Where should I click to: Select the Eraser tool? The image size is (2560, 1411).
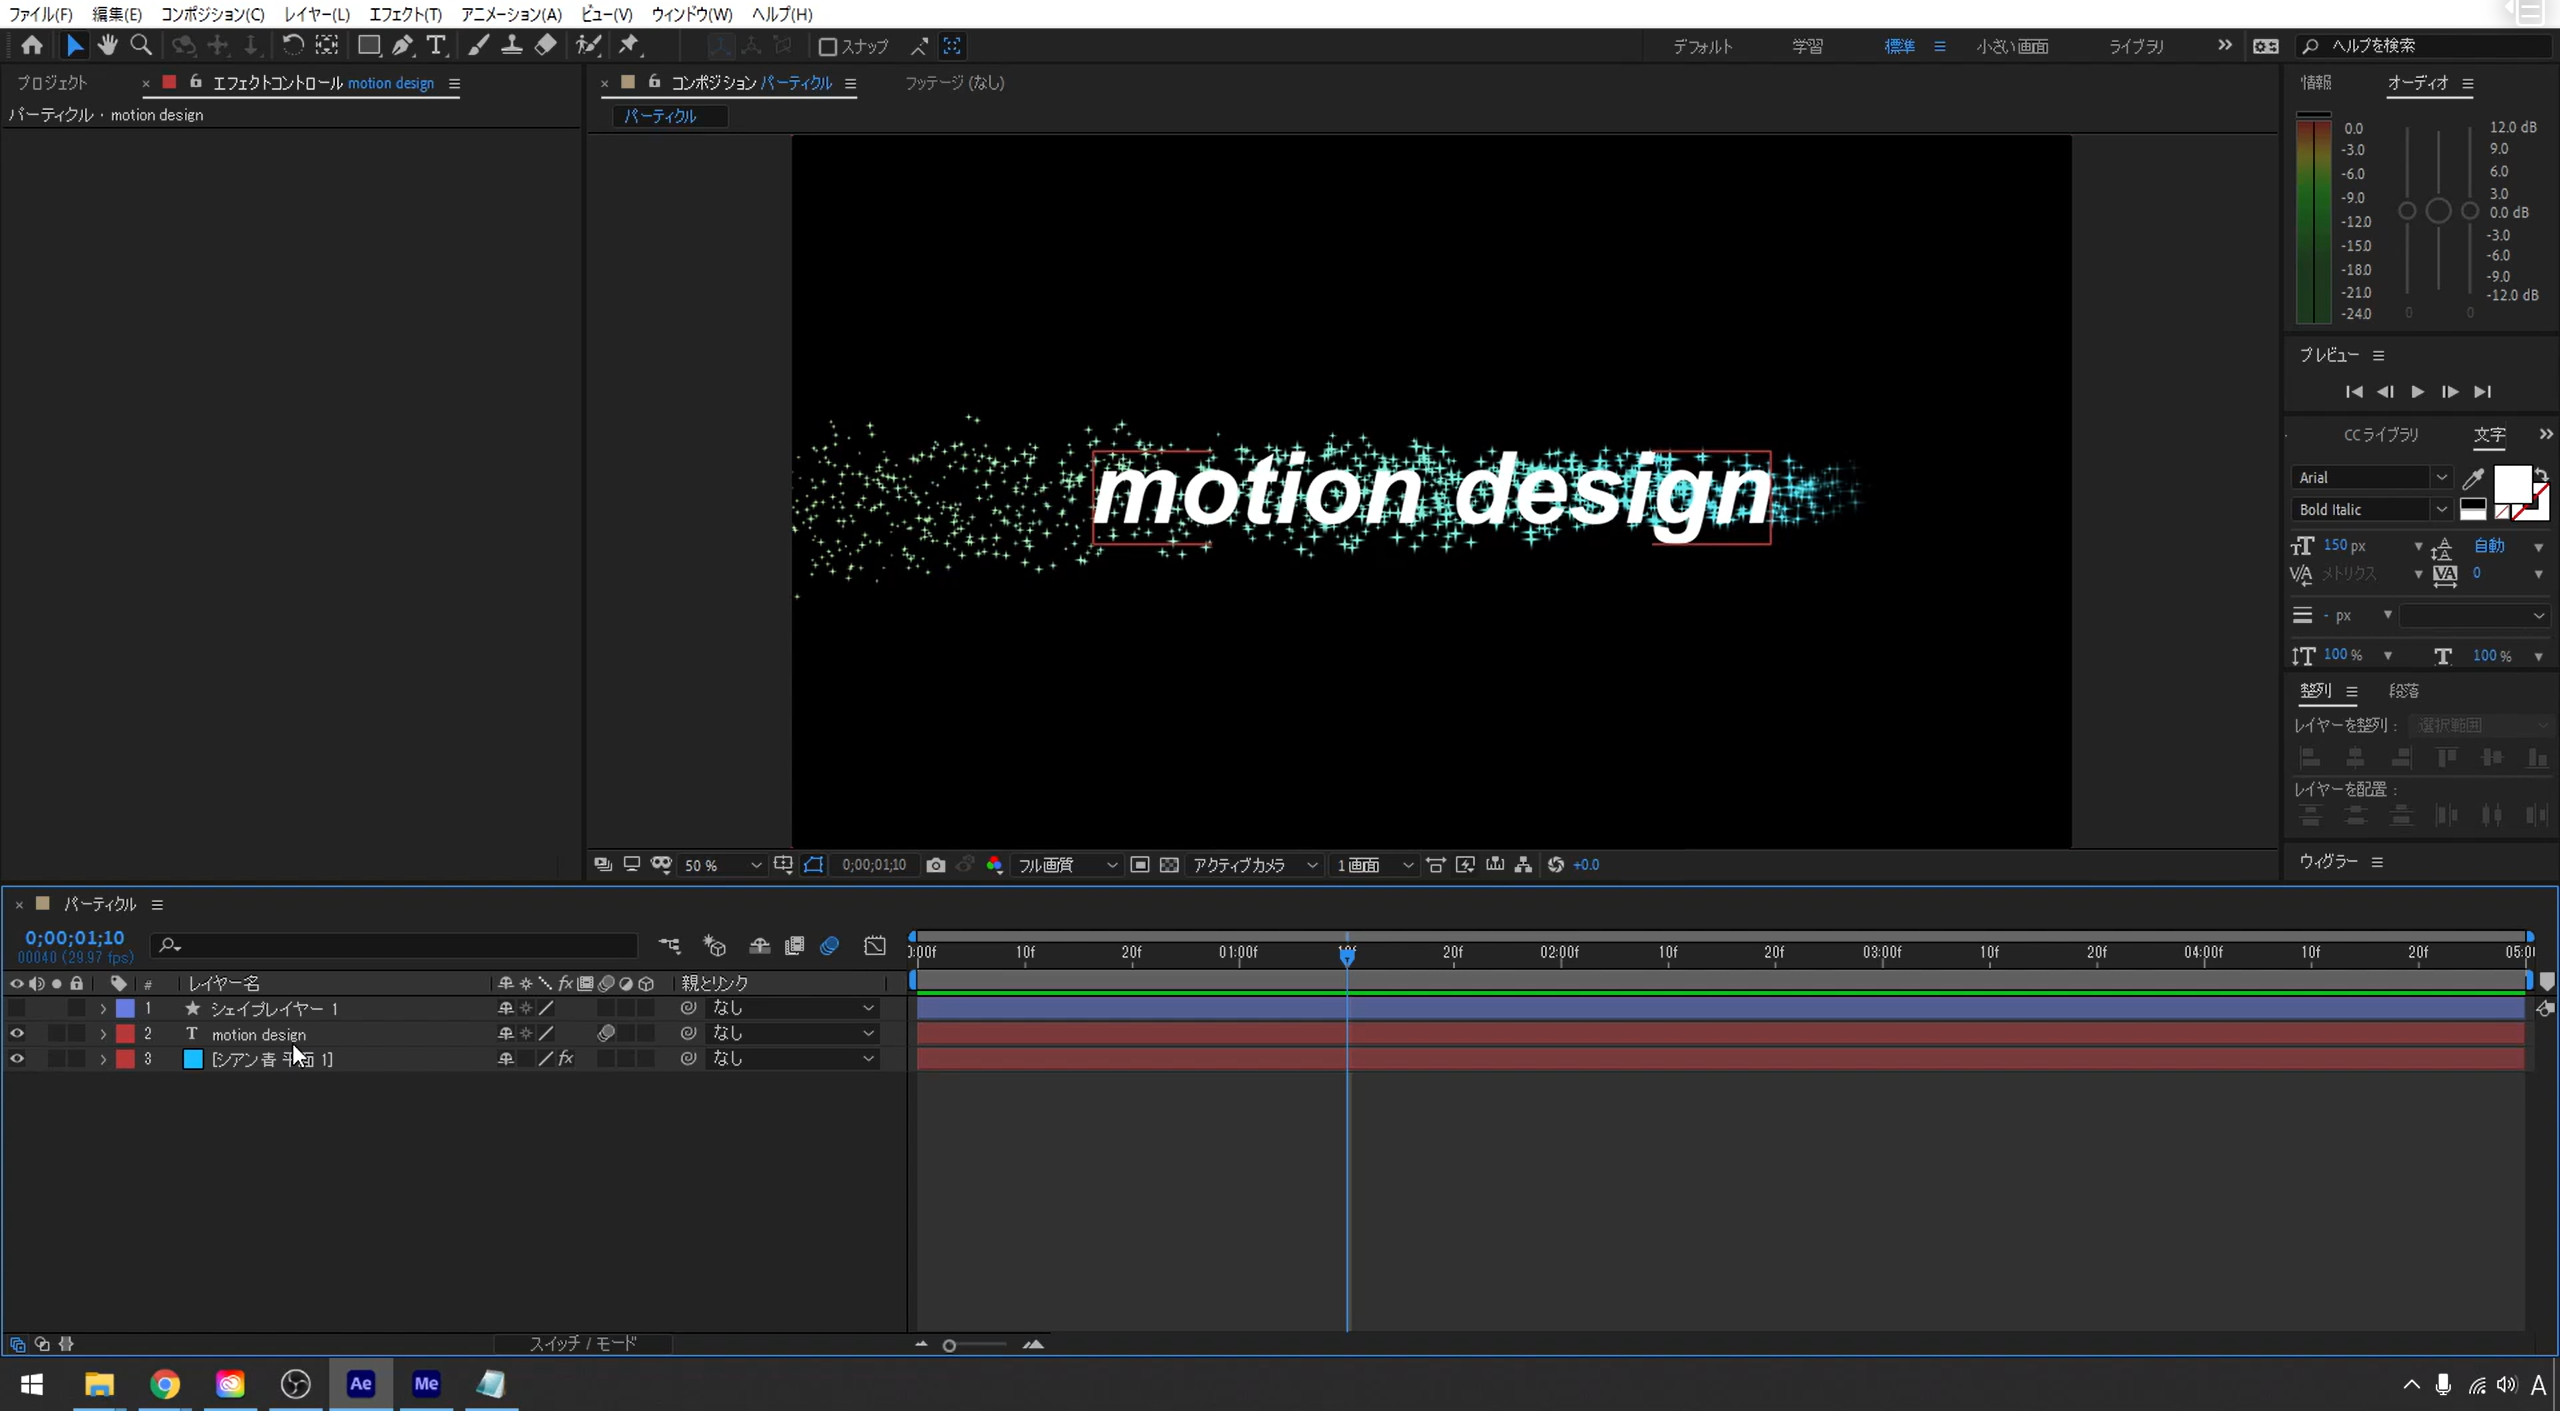pyautogui.click(x=545, y=45)
